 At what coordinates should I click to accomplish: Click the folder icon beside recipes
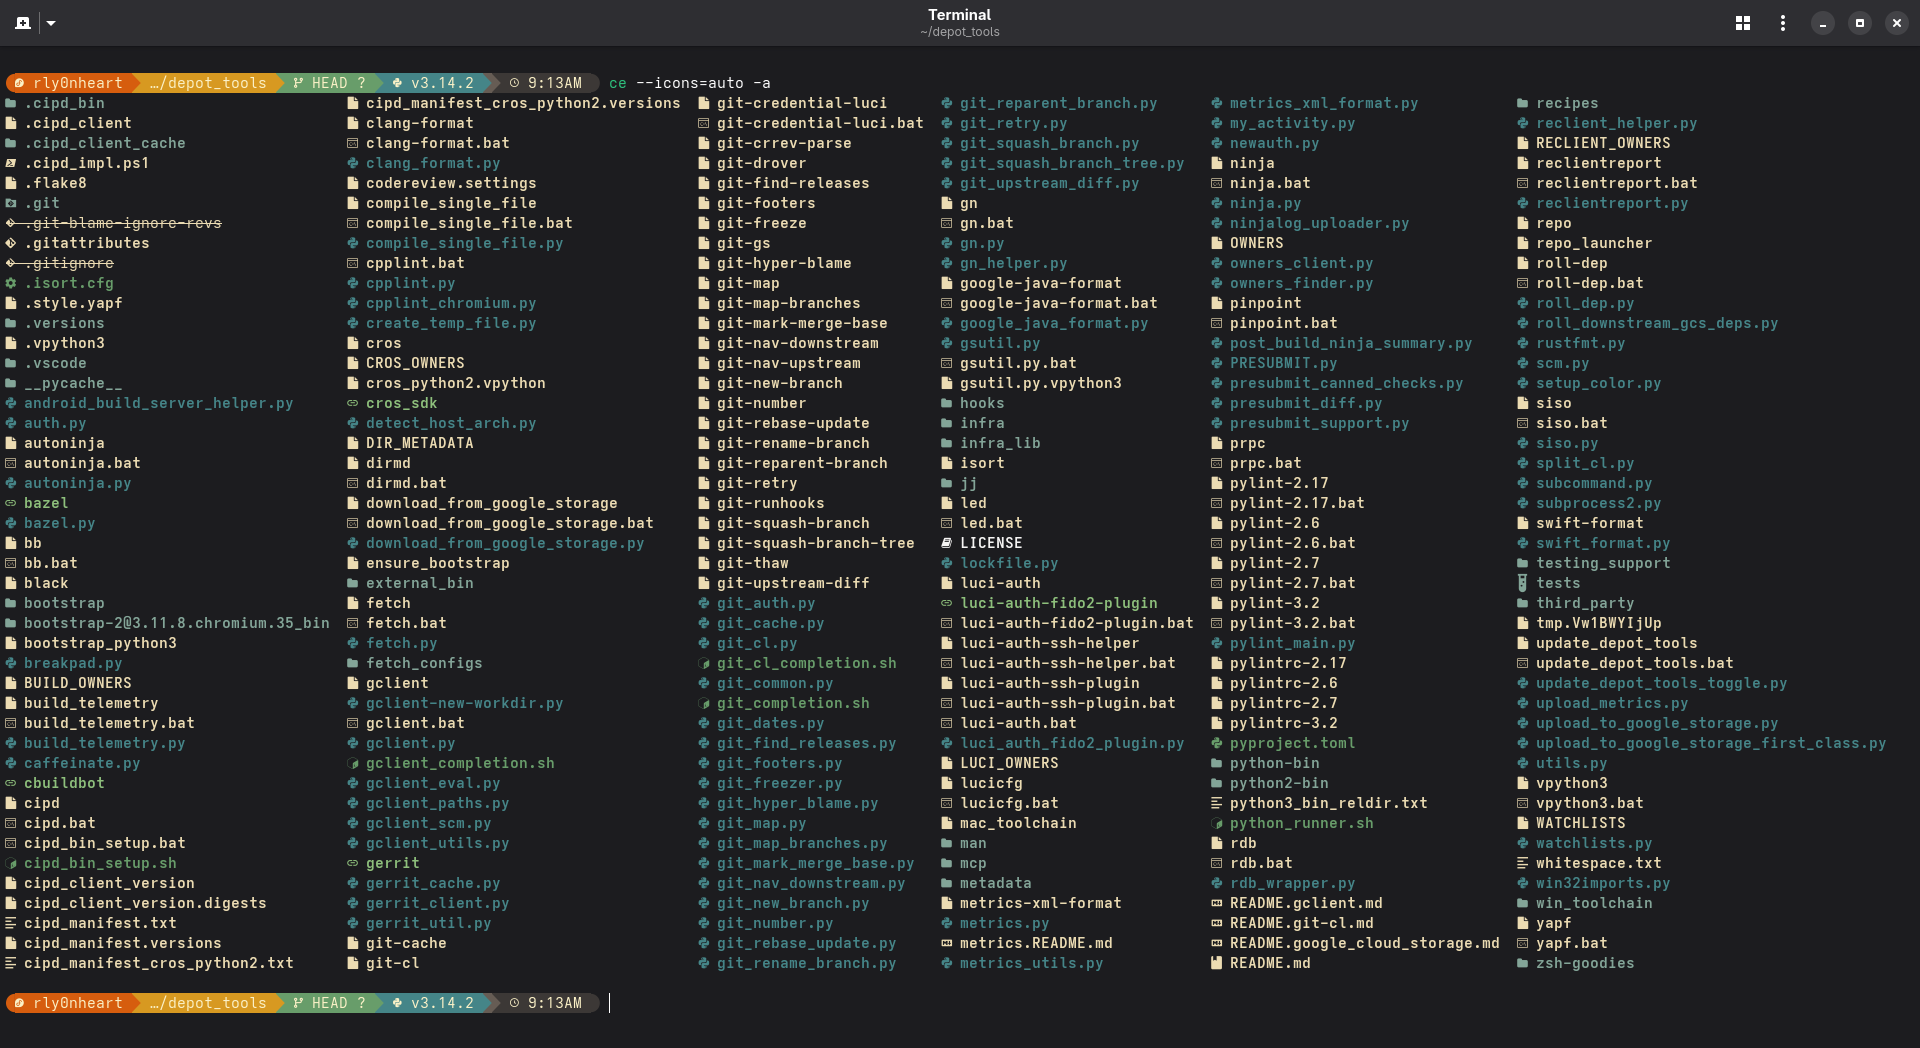point(1521,103)
